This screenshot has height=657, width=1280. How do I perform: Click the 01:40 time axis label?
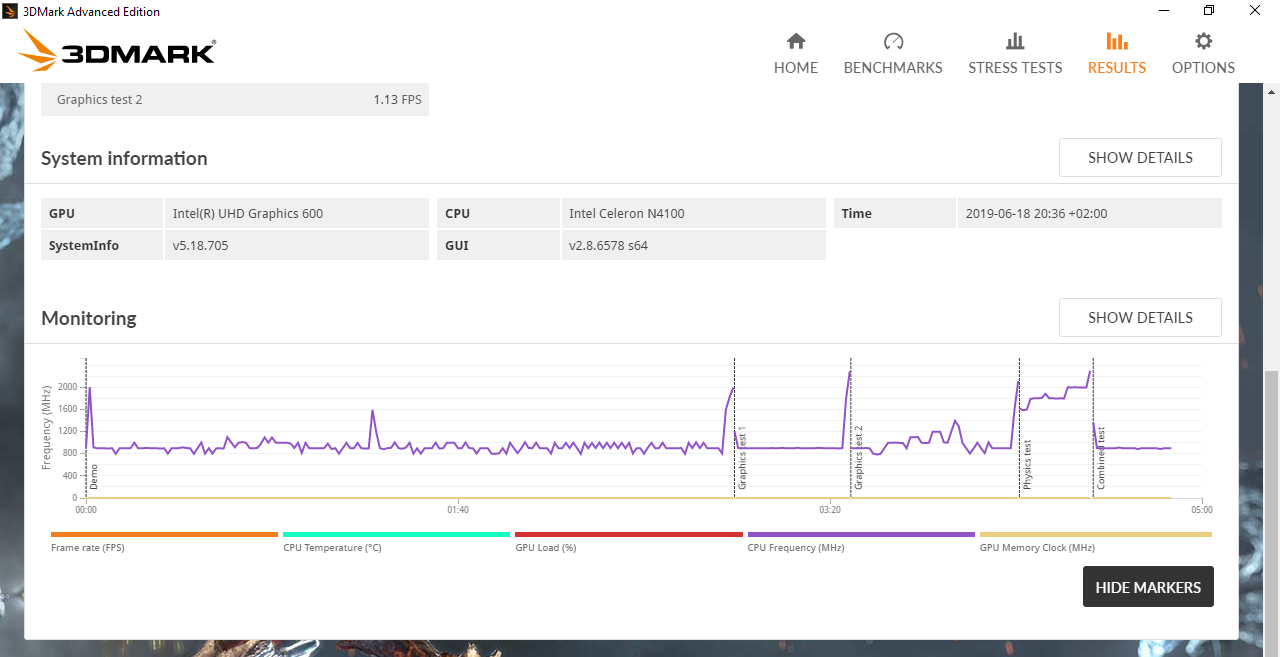point(458,510)
